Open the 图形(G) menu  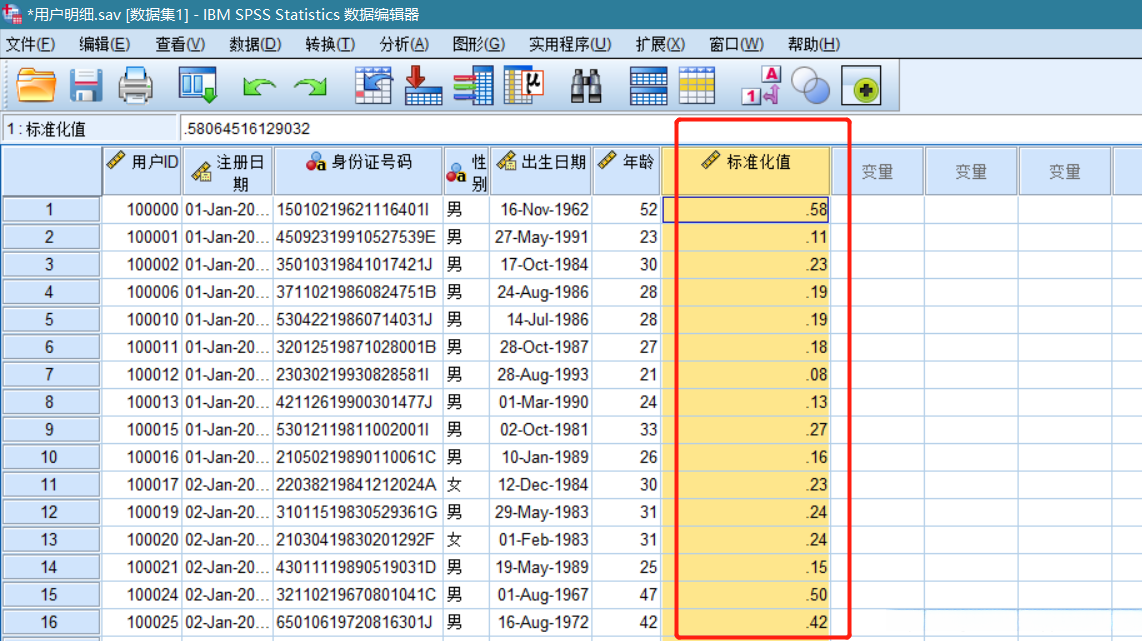[479, 44]
